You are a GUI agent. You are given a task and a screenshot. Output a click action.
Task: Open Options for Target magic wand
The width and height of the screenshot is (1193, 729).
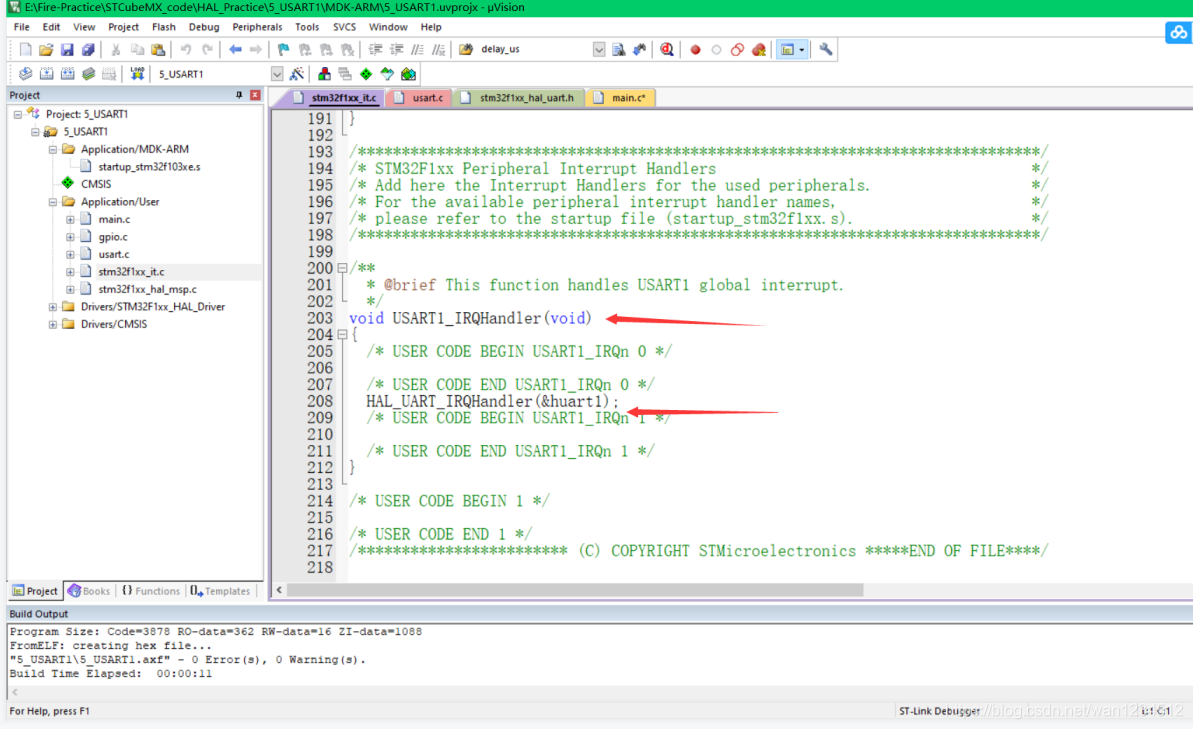297,74
